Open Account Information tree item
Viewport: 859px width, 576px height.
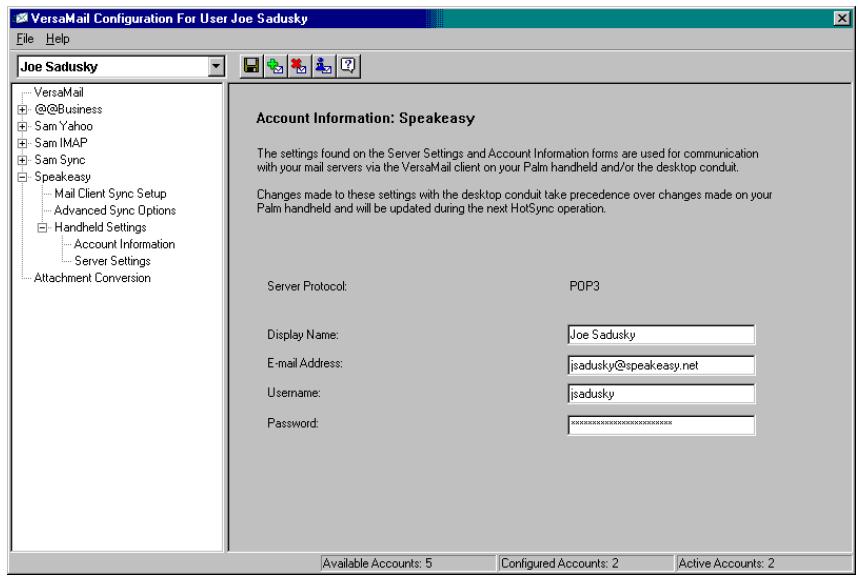click(x=124, y=244)
